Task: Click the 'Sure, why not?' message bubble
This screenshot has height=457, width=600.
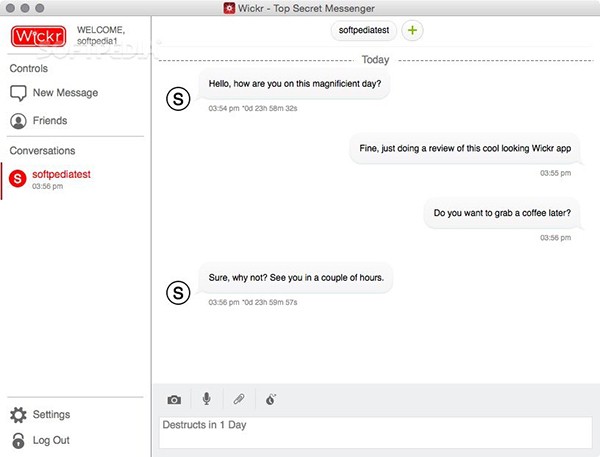Action: [296, 278]
